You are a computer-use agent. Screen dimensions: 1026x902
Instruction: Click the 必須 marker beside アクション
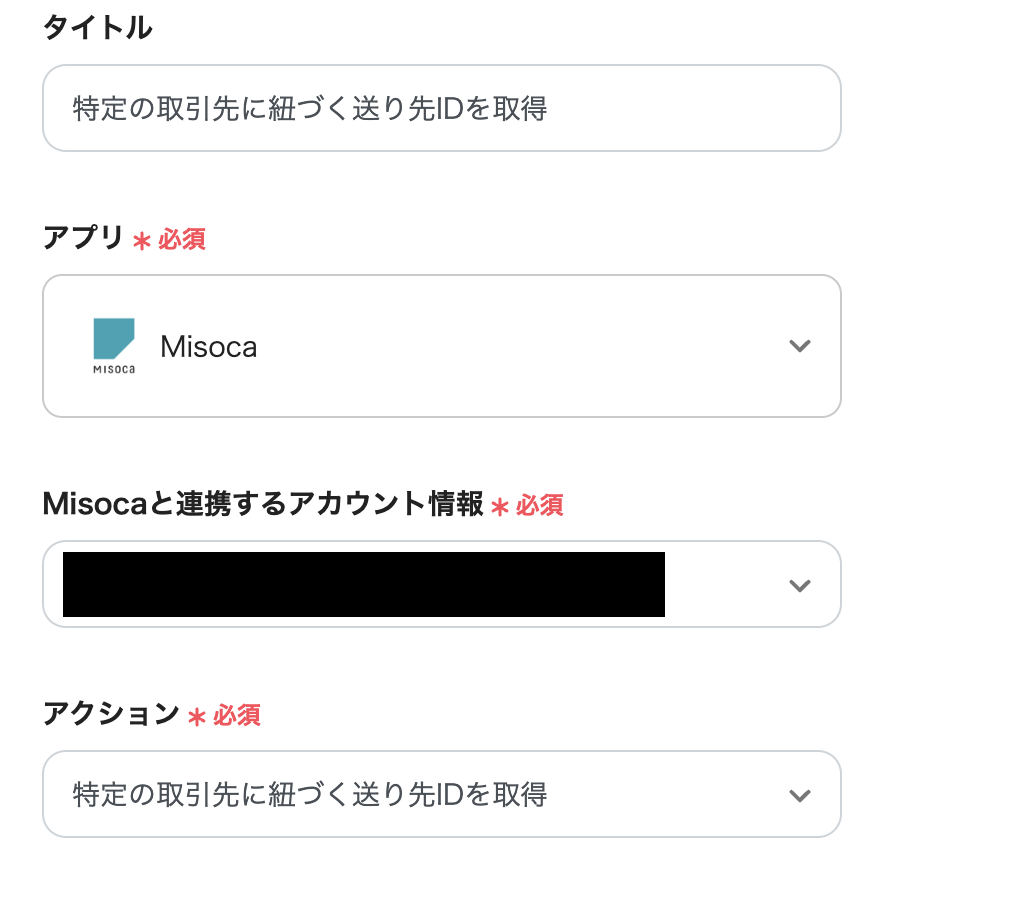click(237, 716)
